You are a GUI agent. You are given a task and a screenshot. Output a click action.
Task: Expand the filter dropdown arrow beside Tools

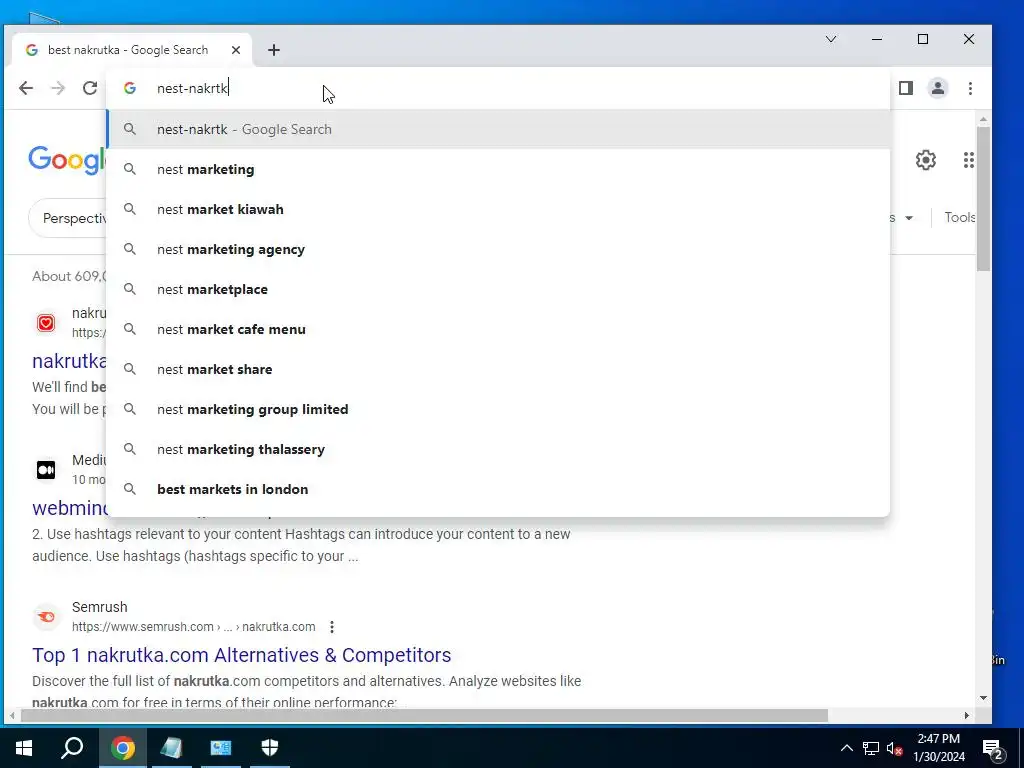point(908,218)
